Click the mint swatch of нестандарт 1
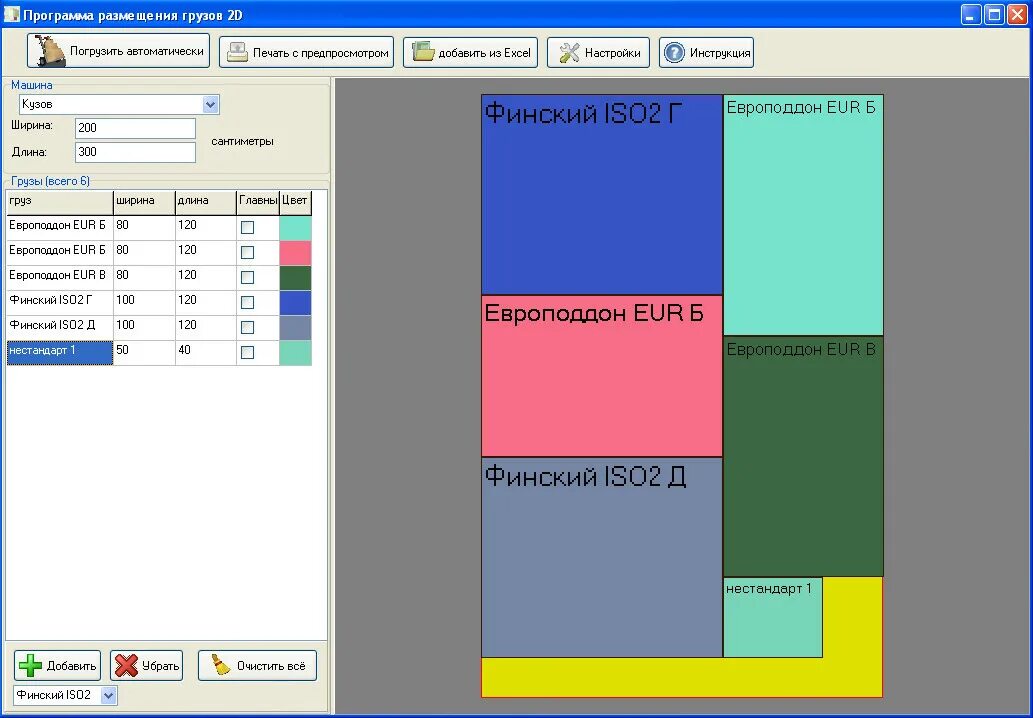This screenshot has height=718, width=1033. pyautogui.click(x=295, y=353)
